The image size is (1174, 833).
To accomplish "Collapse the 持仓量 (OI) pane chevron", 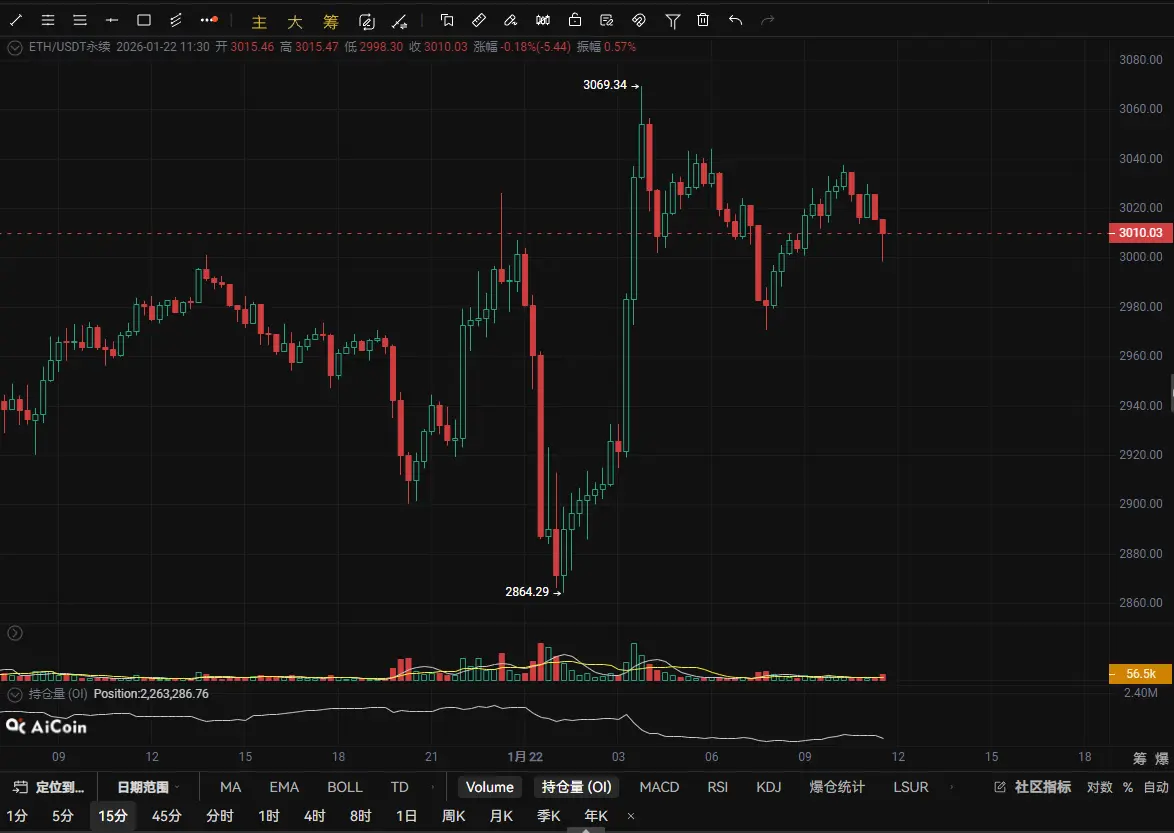I will pyautogui.click(x=14, y=695).
